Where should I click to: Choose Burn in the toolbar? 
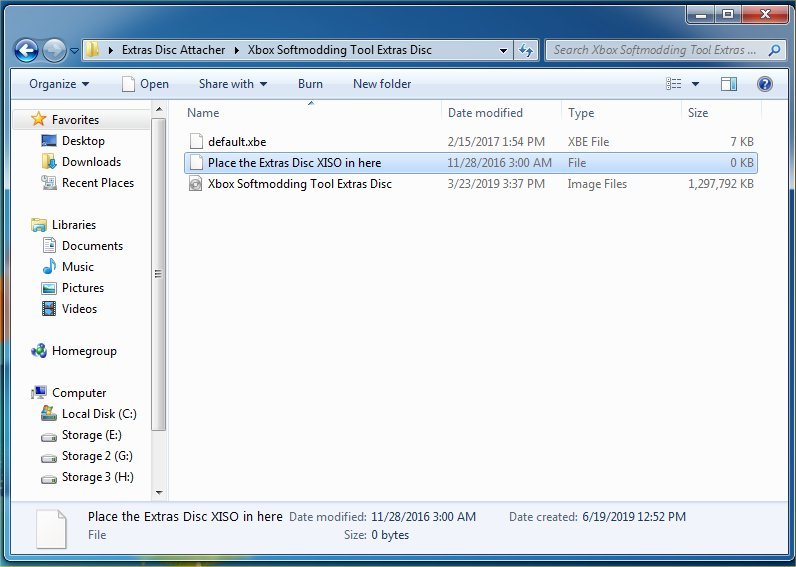[310, 84]
